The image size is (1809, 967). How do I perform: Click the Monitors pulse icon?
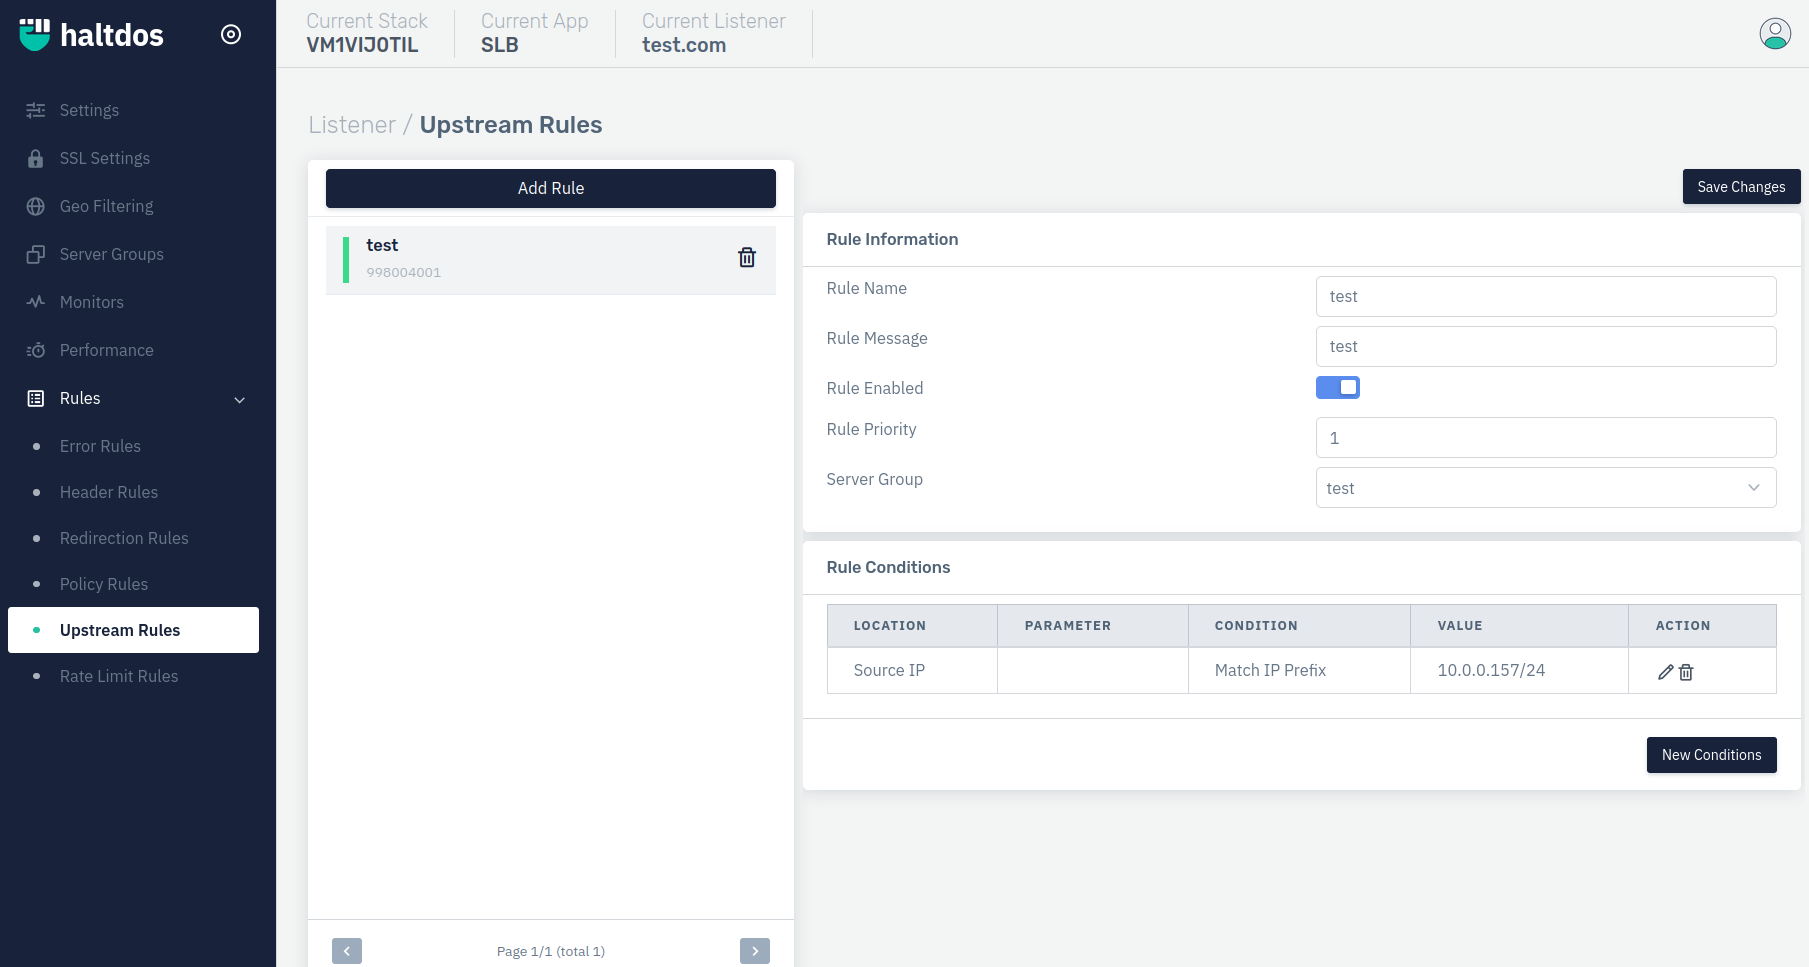pyautogui.click(x=36, y=302)
